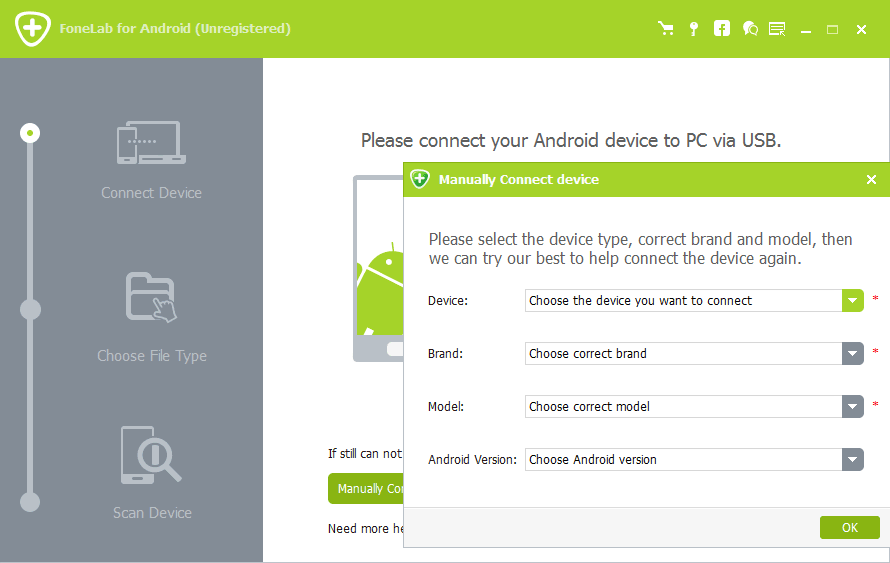Click the Connect Device label

click(151, 193)
